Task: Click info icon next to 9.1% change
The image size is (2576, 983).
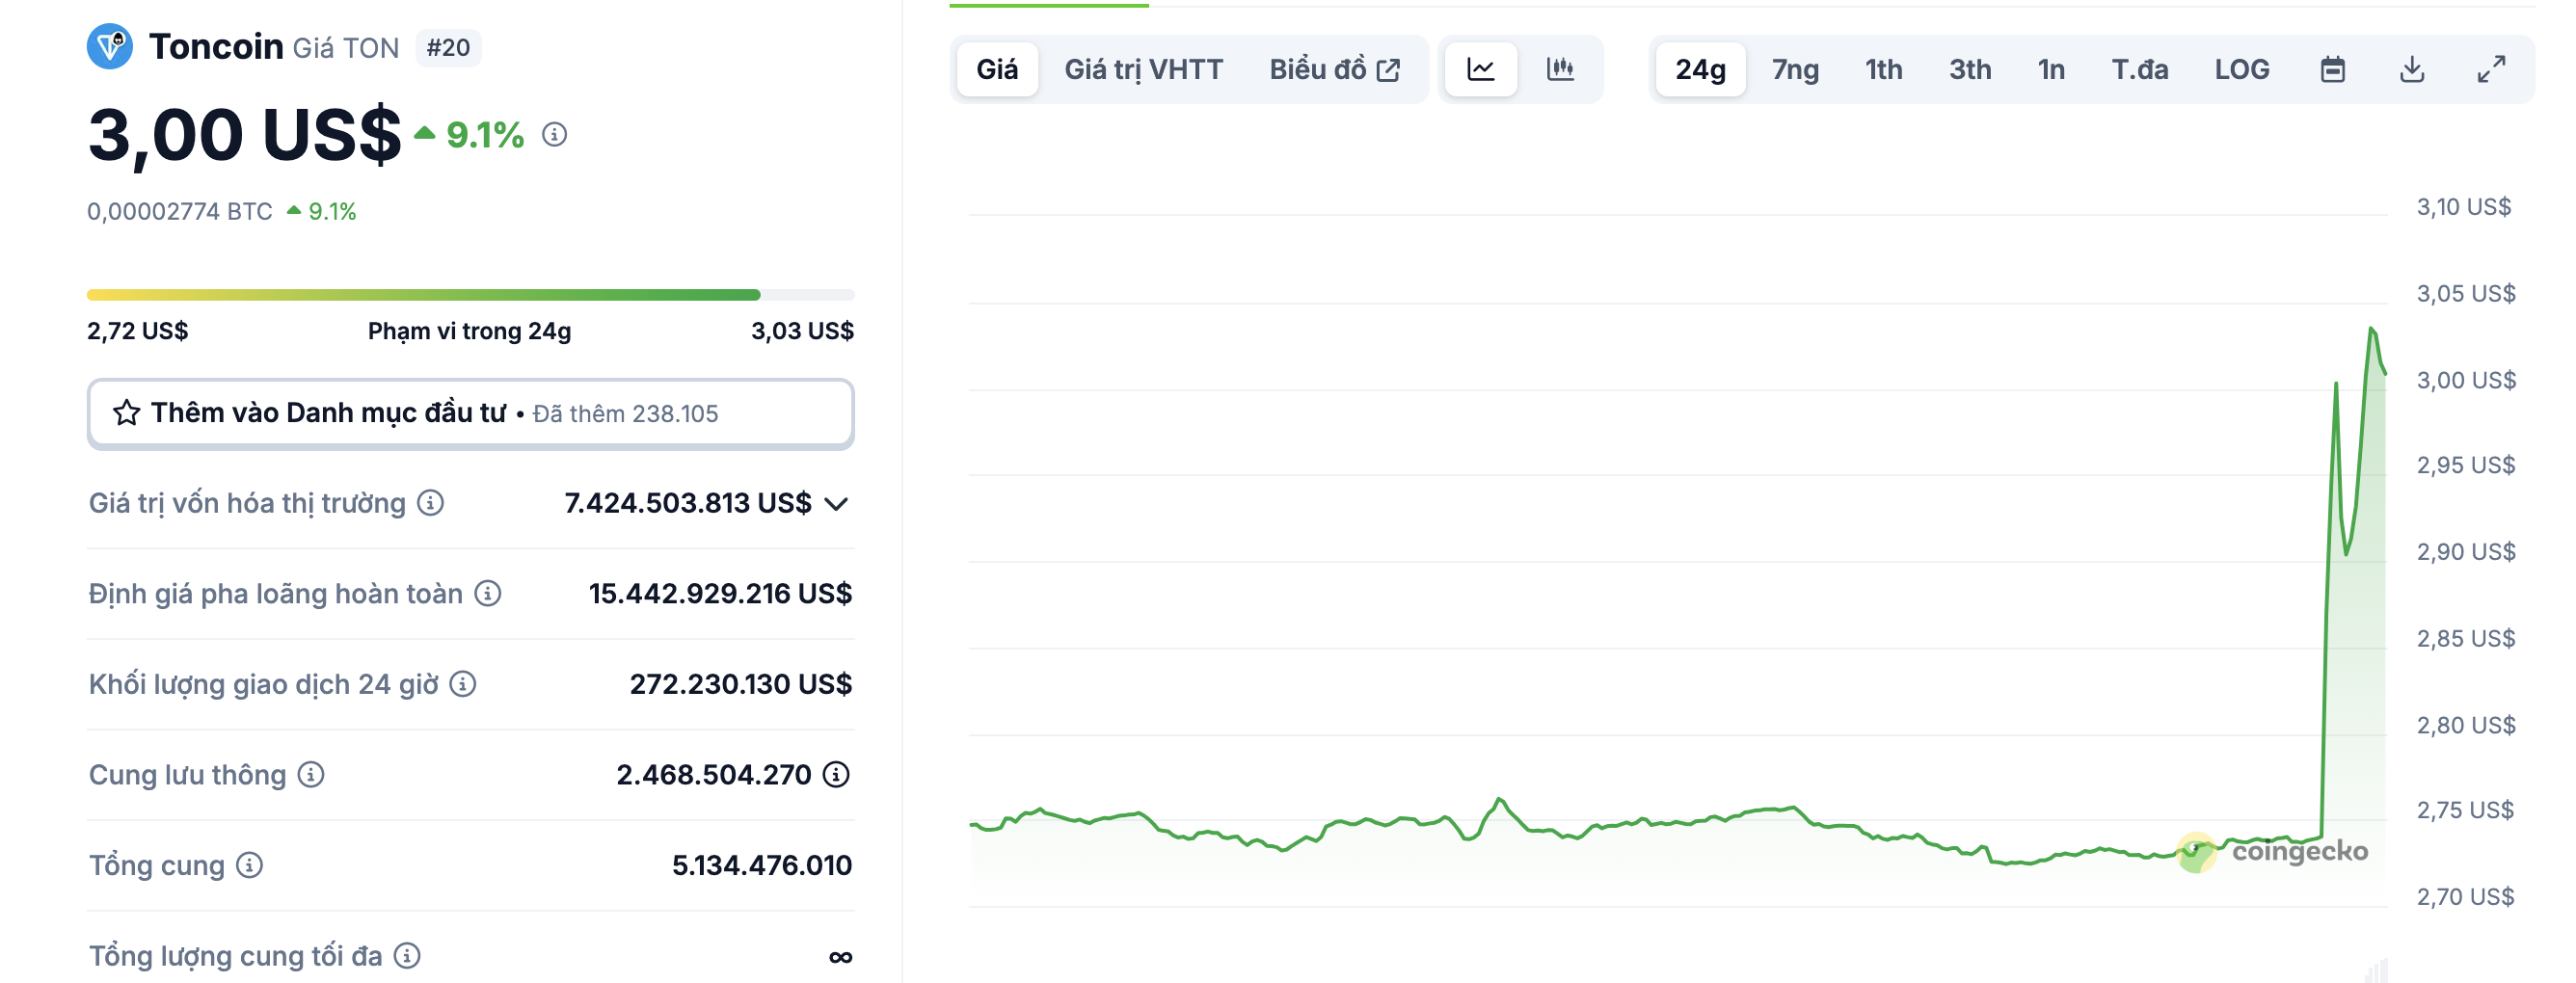Action: [554, 134]
